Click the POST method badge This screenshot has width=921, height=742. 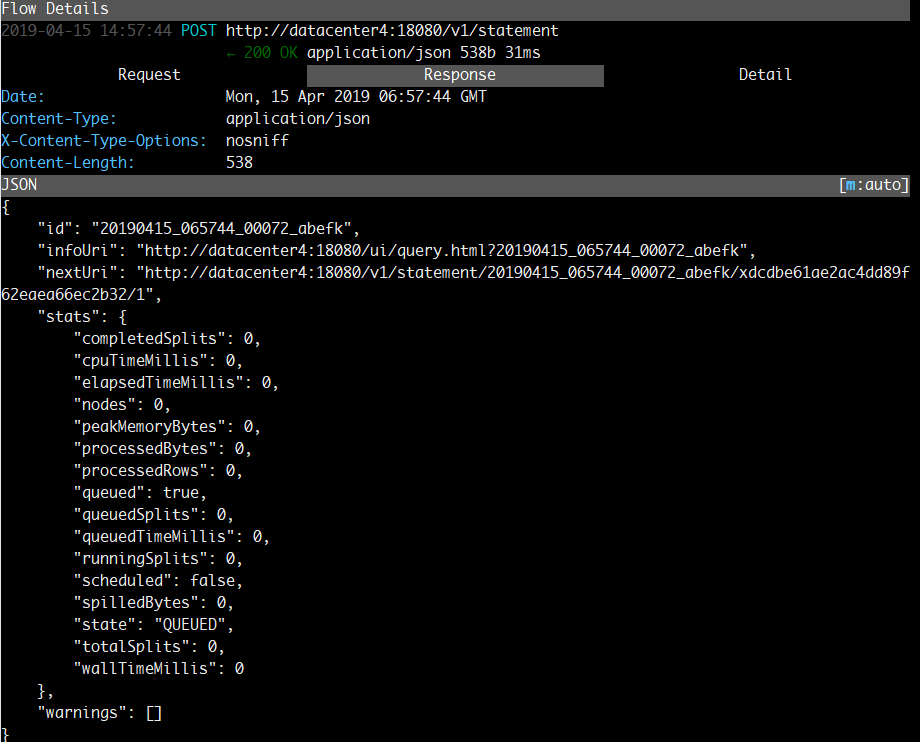pyautogui.click(x=198, y=30)
